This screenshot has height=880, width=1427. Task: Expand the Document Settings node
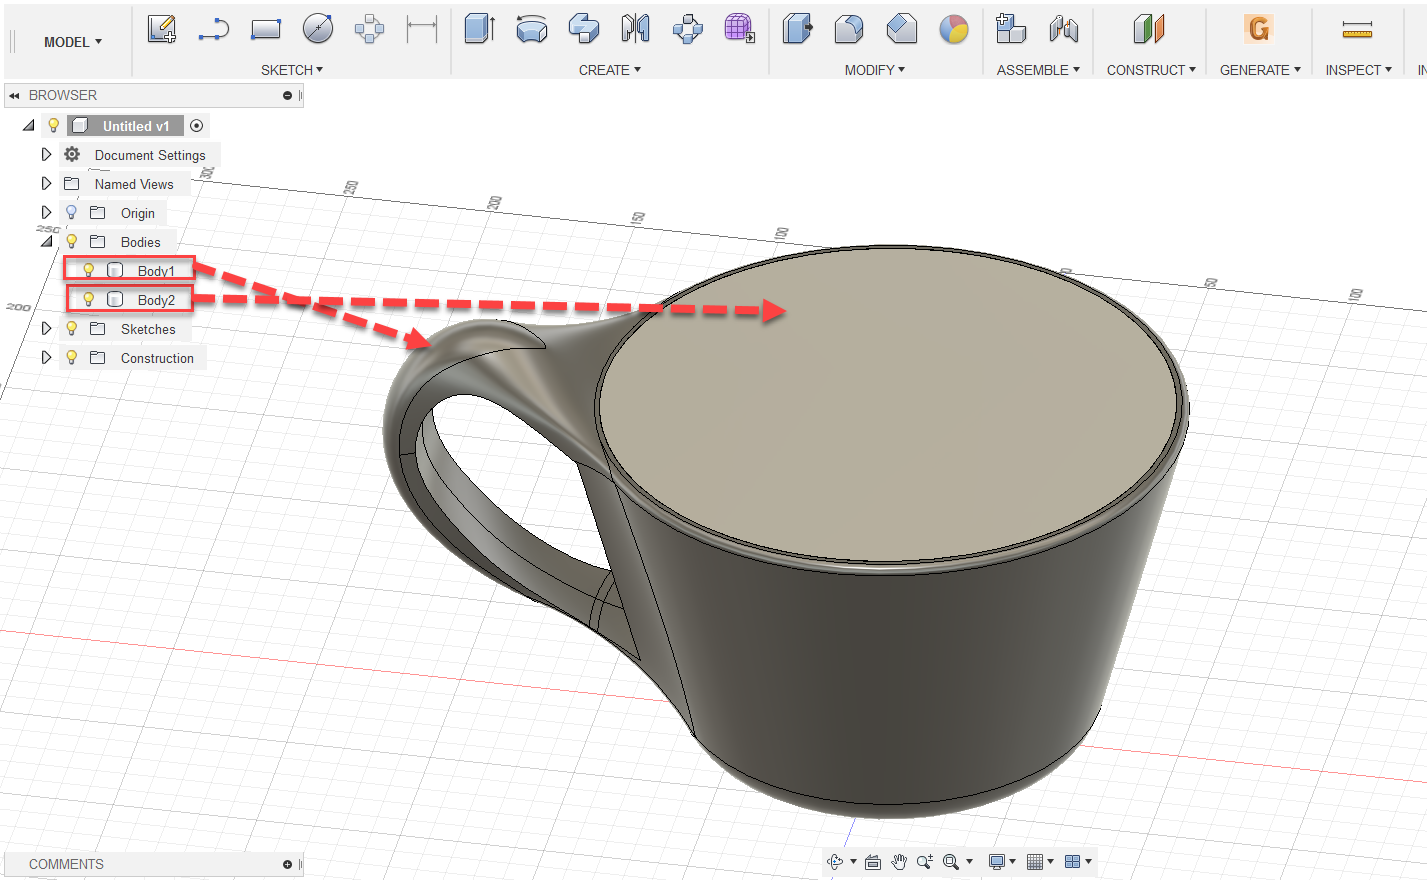coord(46,154)
